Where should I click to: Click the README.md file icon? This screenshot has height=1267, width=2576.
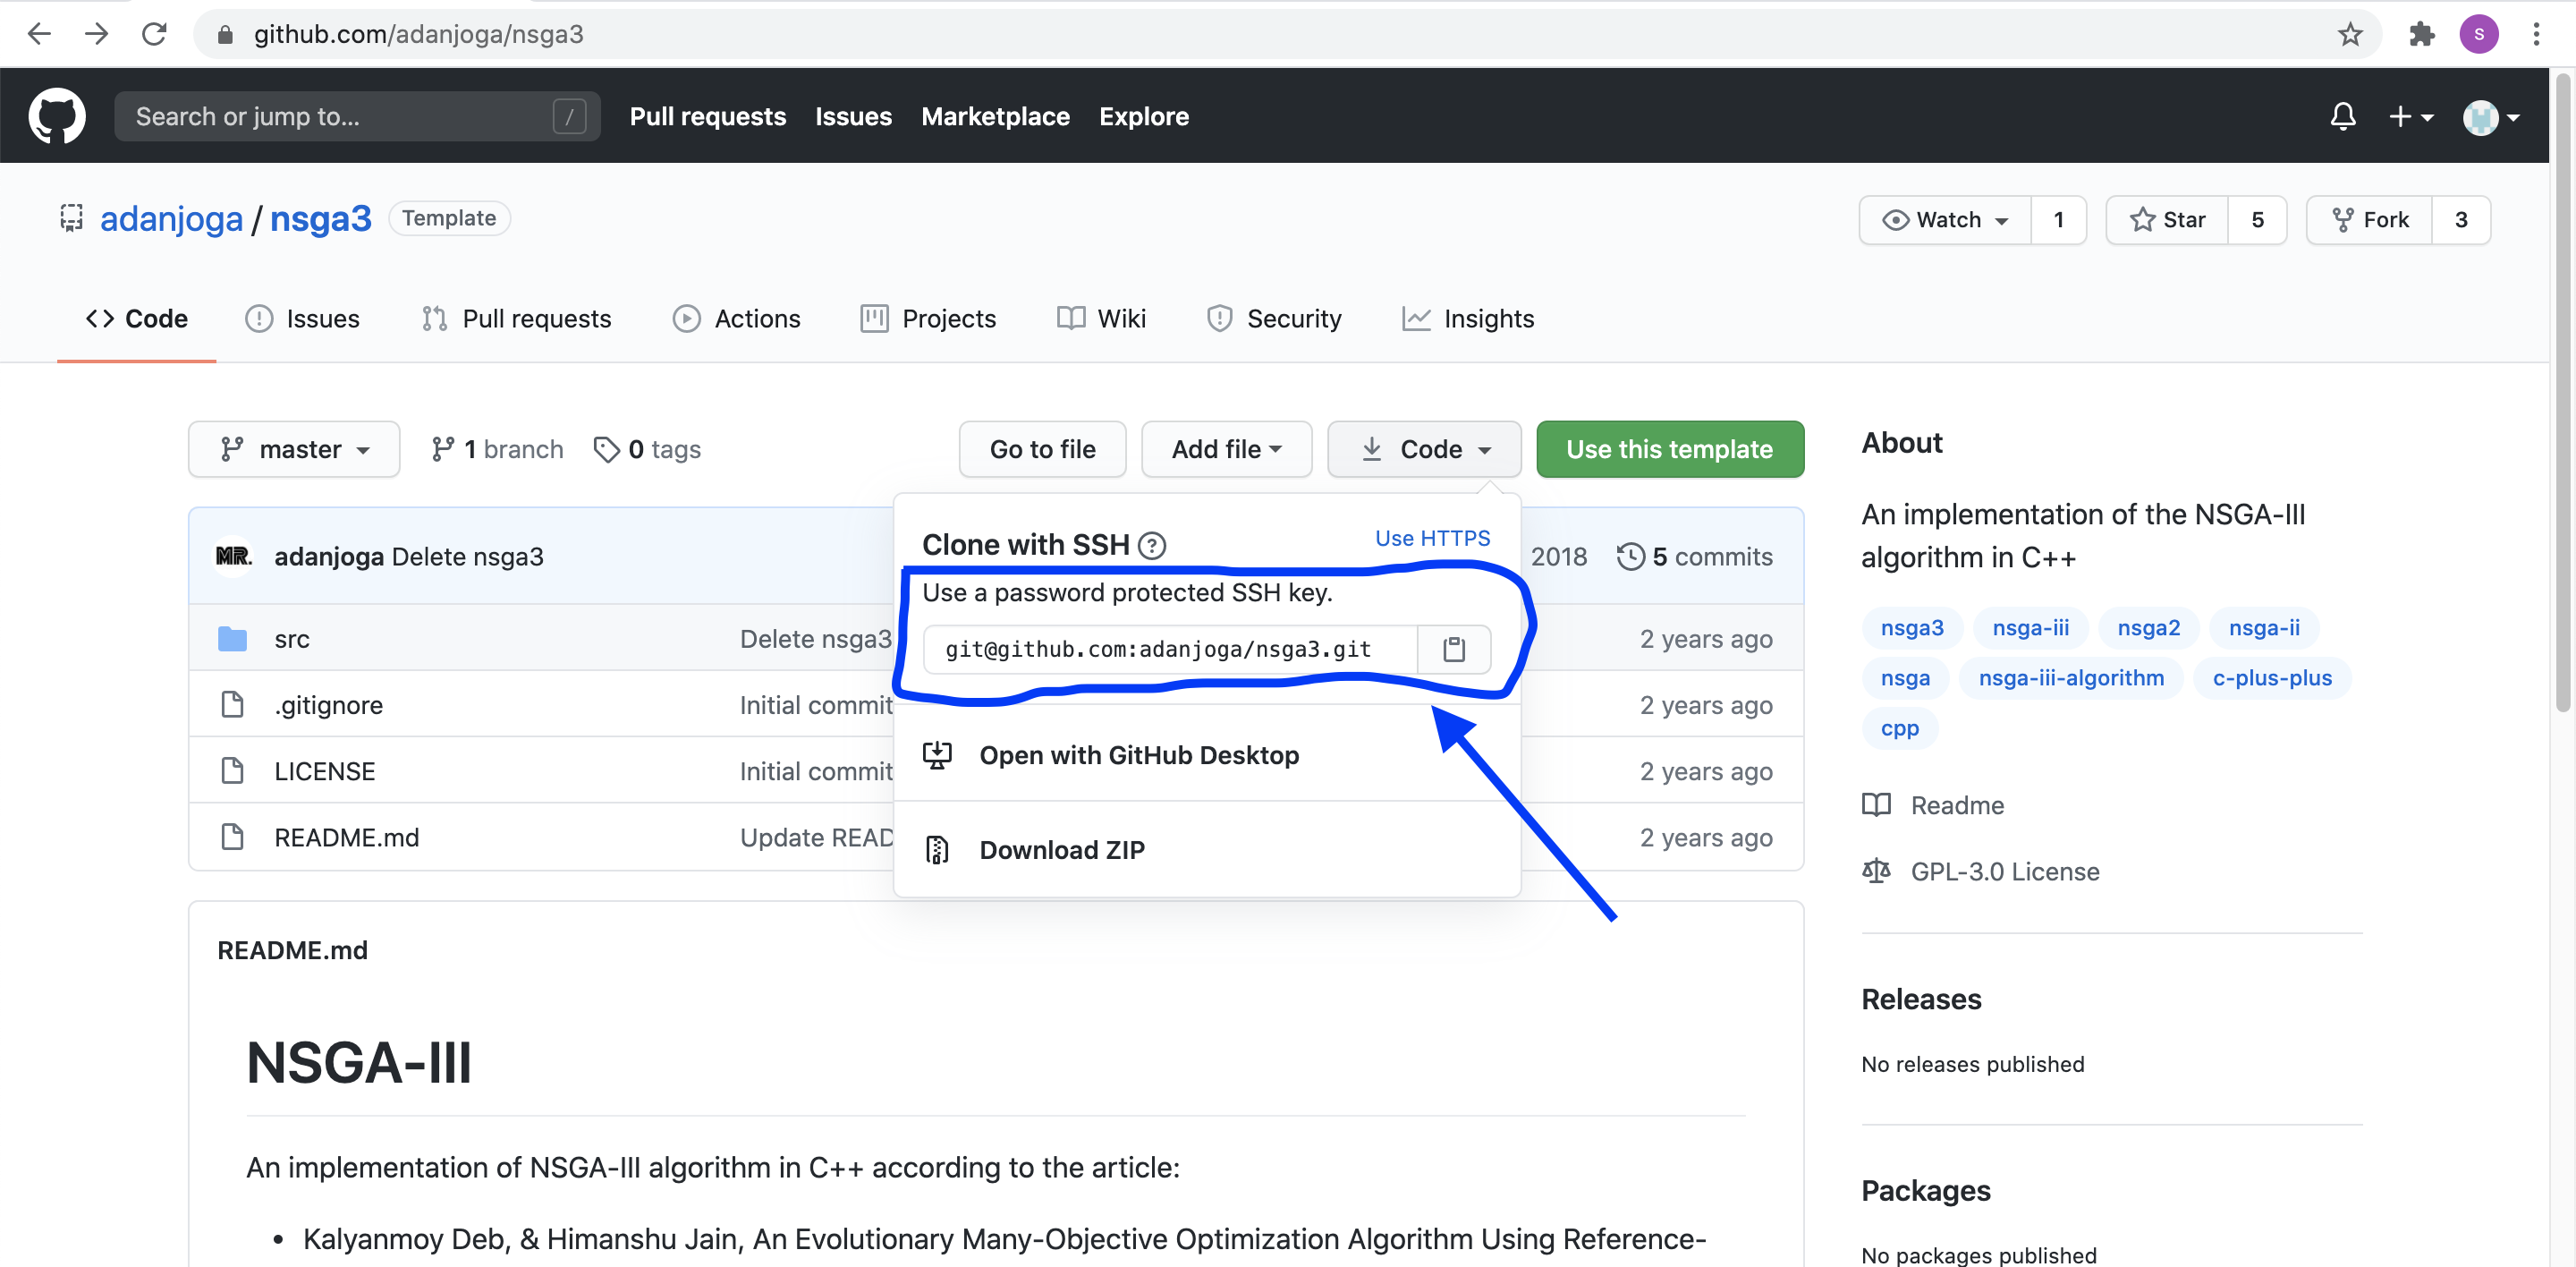(x=232, y=837)
